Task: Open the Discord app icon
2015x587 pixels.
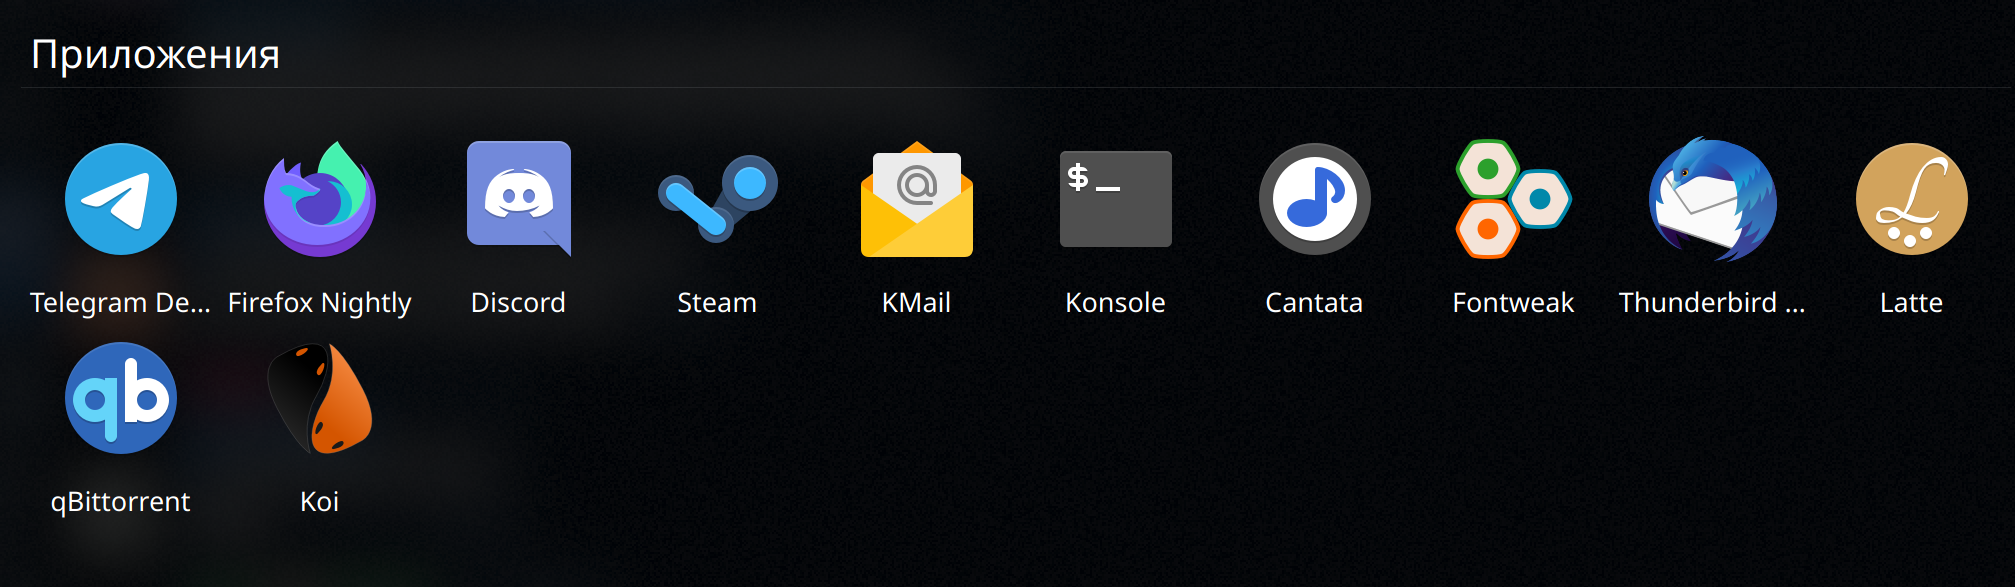Action: (519, 199)
